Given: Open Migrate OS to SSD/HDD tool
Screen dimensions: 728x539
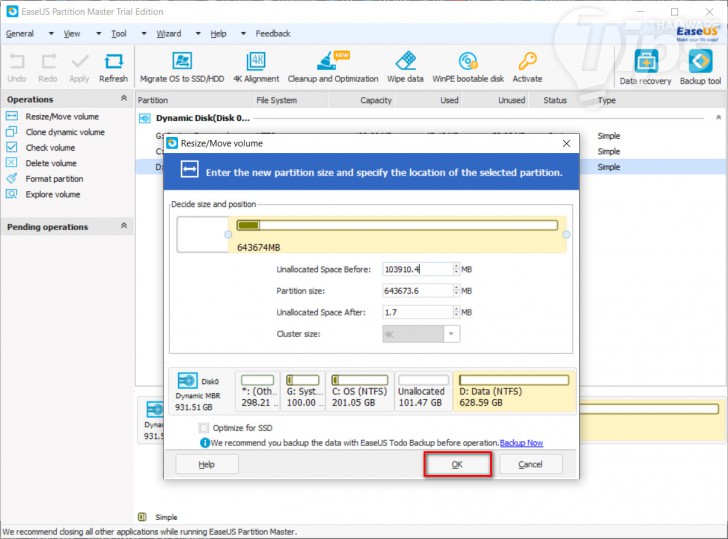Looking at the screenshot, I should tap(182, 68).
